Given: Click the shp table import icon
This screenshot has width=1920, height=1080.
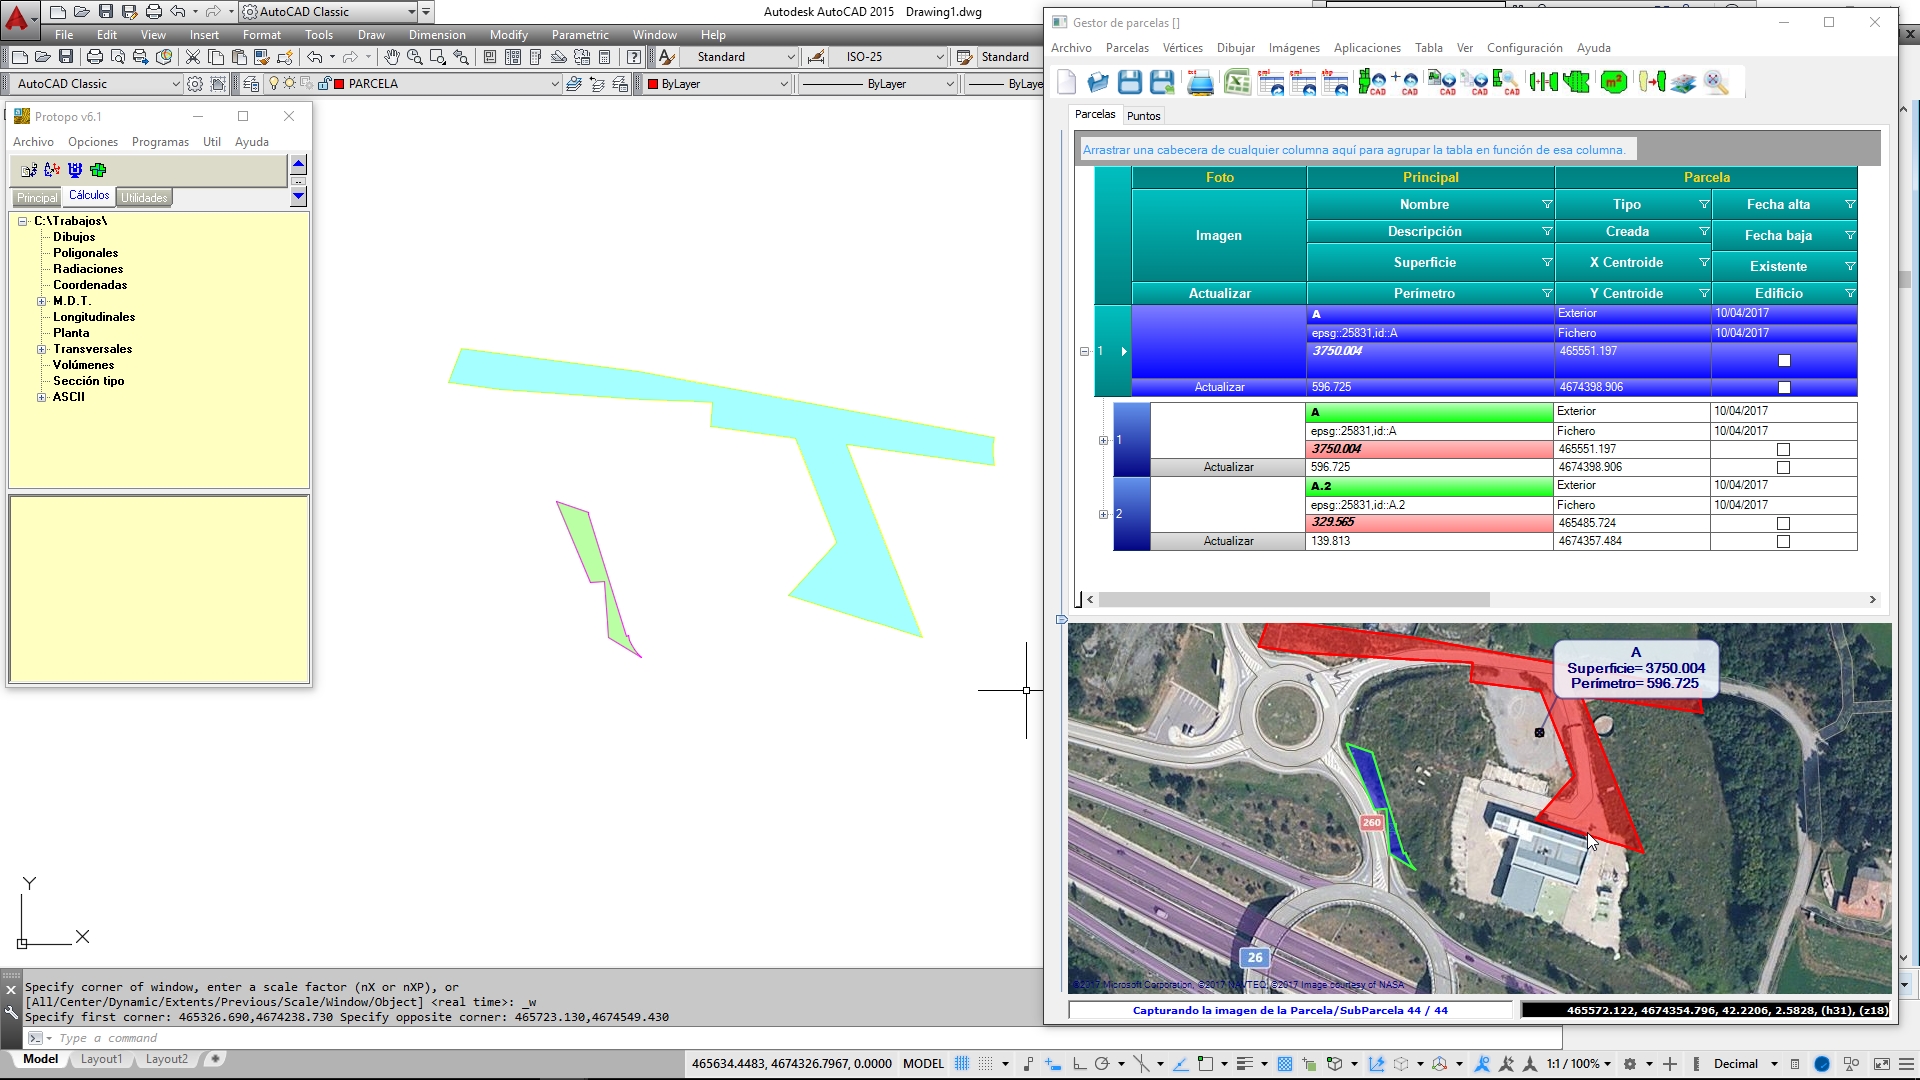Looking at the screenshot, I should tap(1335, 83).
